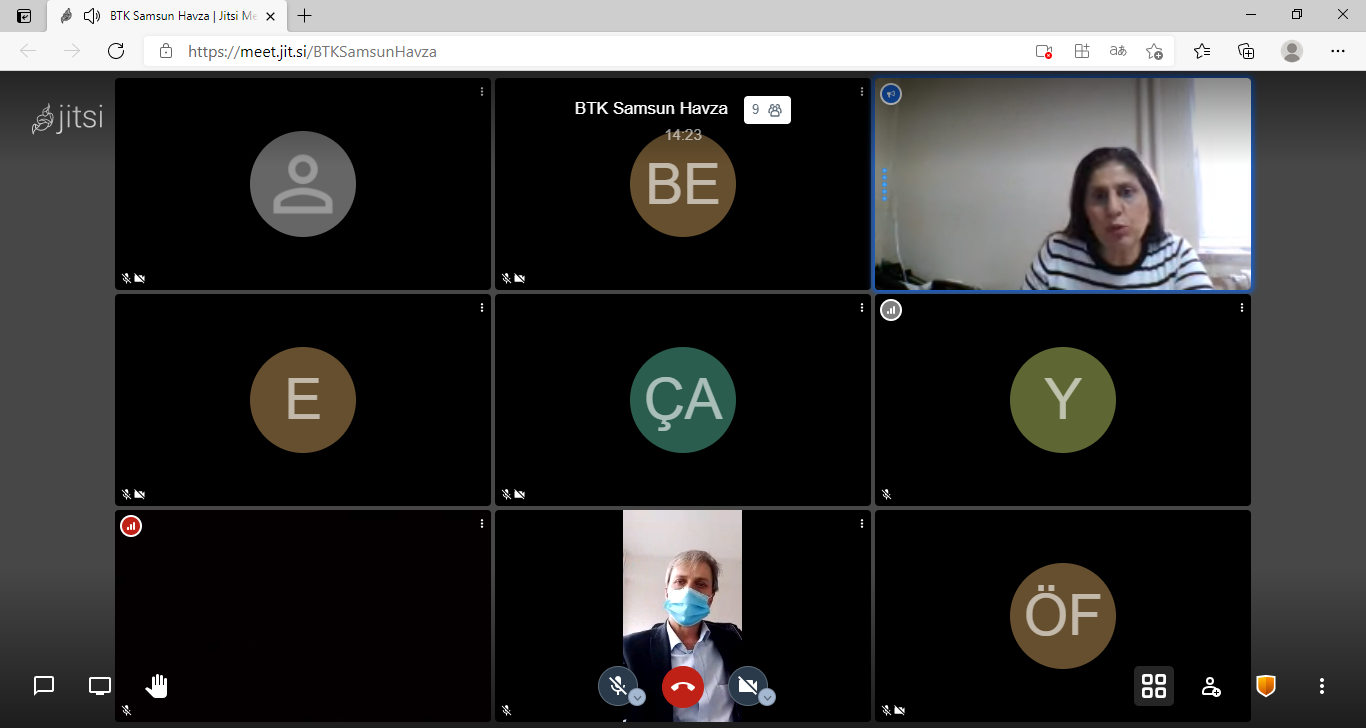Toggle tile view layout
This screenshot has width=1366, height=728.
pyautogui.click(x=1154, y=686)
